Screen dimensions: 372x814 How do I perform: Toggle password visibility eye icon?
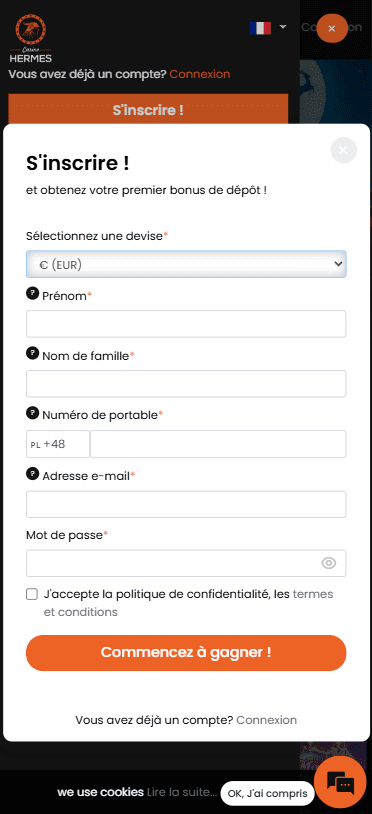329,563
